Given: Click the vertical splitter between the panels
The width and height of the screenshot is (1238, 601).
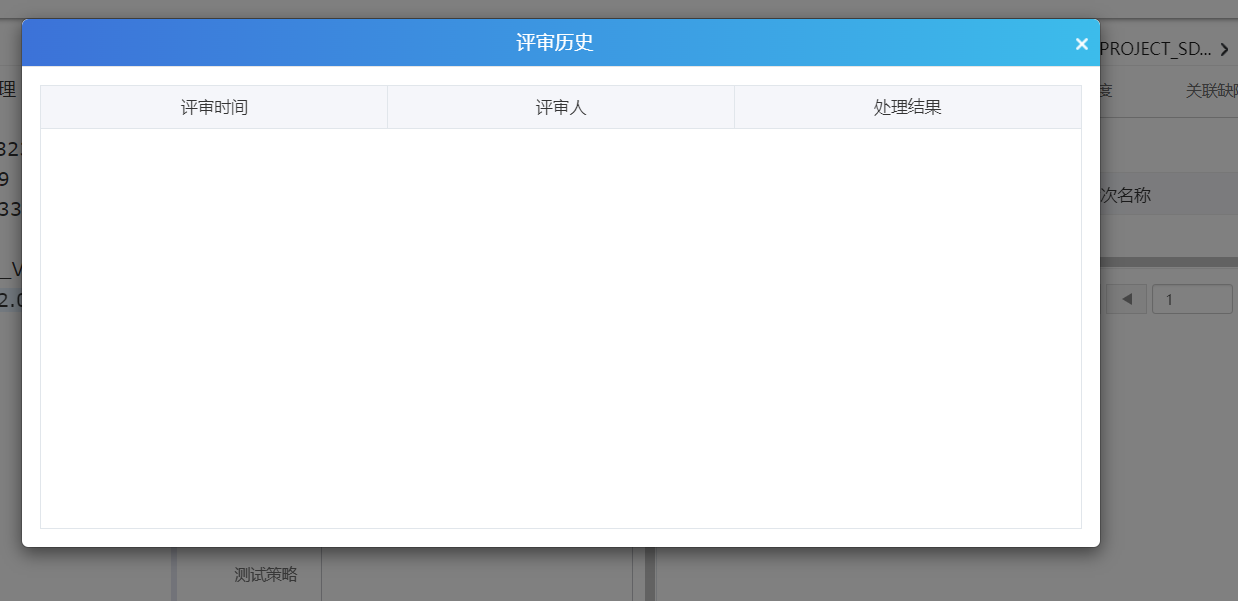Looking at the screenshot, I should point(649,574).
